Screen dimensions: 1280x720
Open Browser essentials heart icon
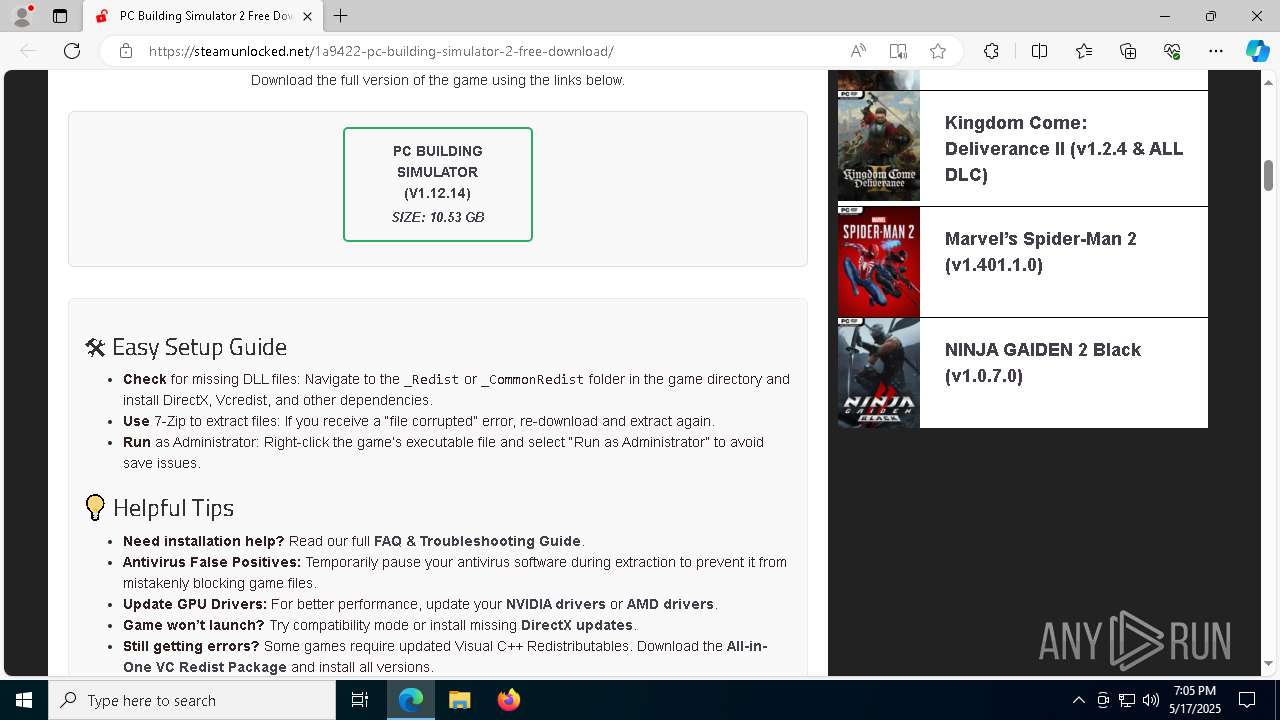tap(1172, 51)
